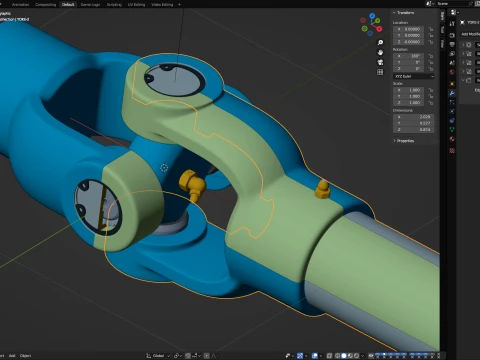Click the Add Modifier button
The height and width of the screenshot is (360, 480).
(x=470, y=34)
